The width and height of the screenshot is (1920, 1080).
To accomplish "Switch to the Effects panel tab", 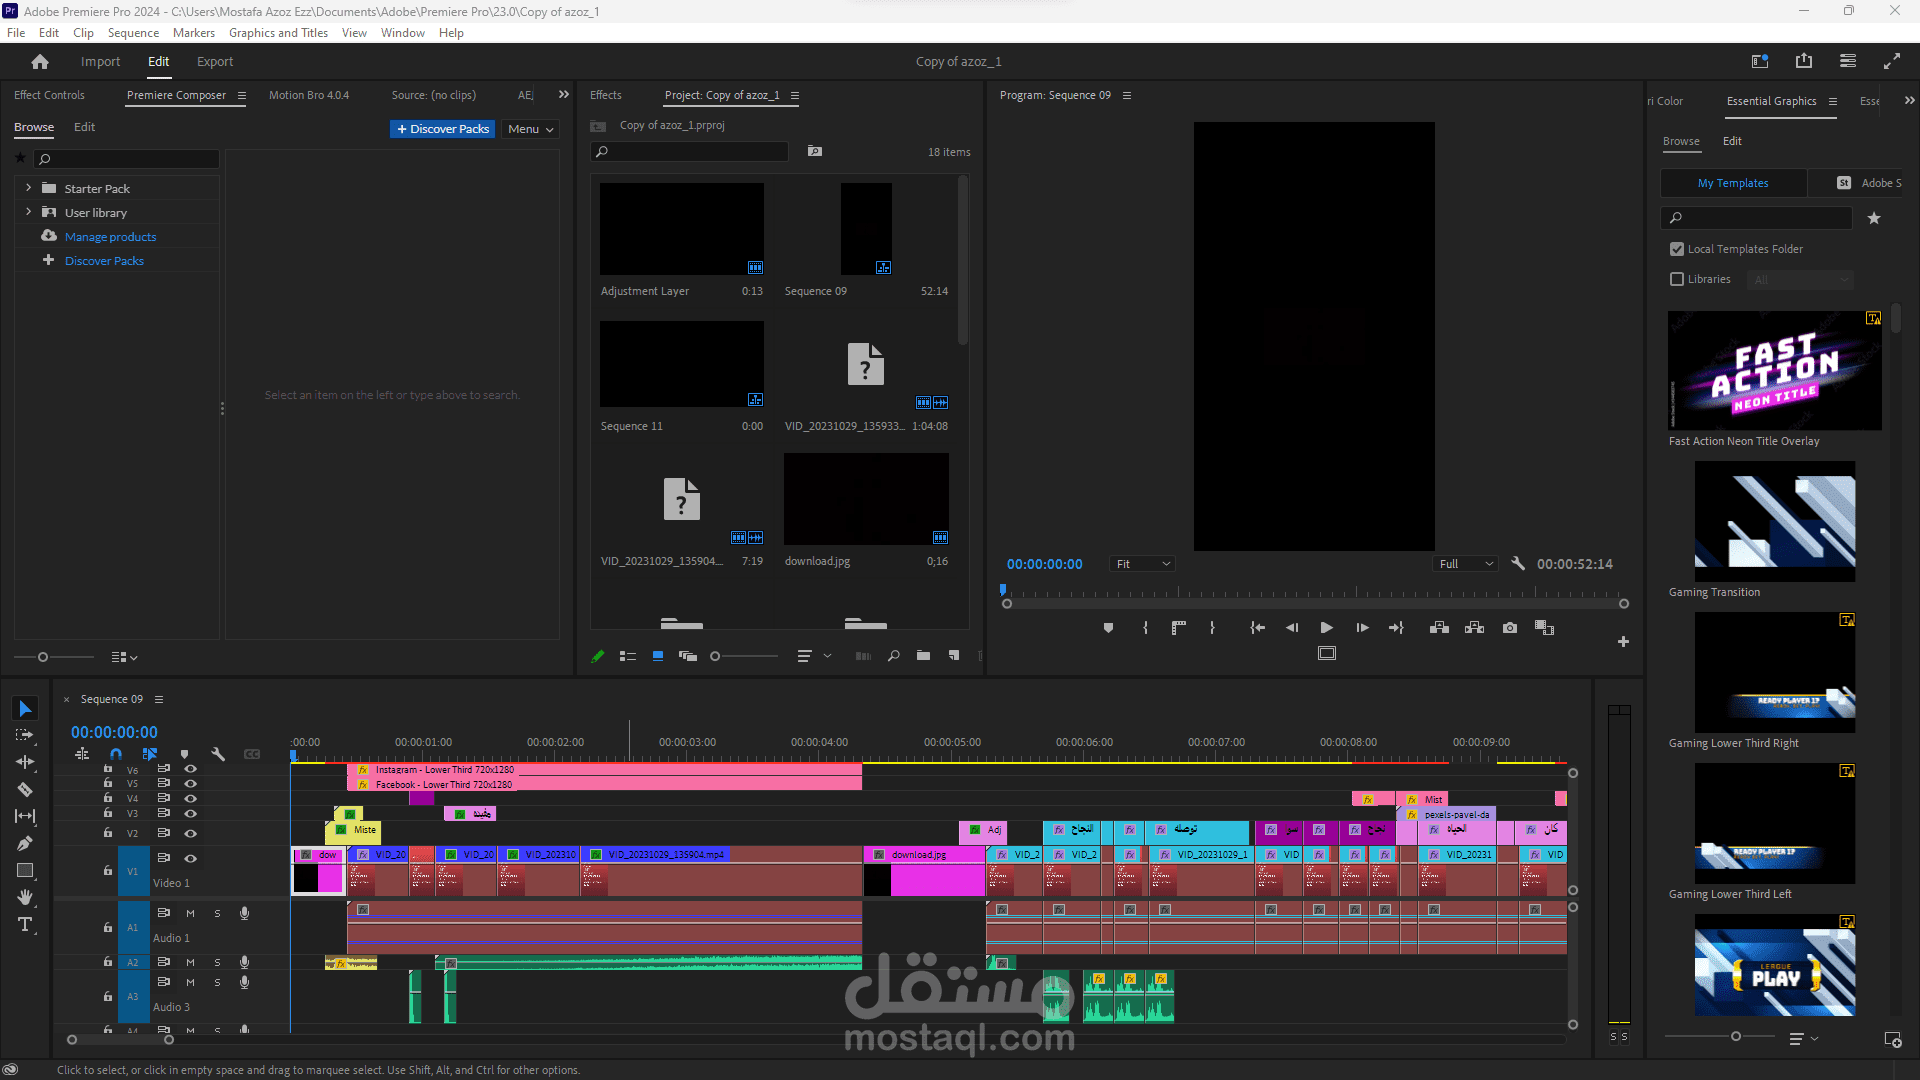I will click(606, 95).
